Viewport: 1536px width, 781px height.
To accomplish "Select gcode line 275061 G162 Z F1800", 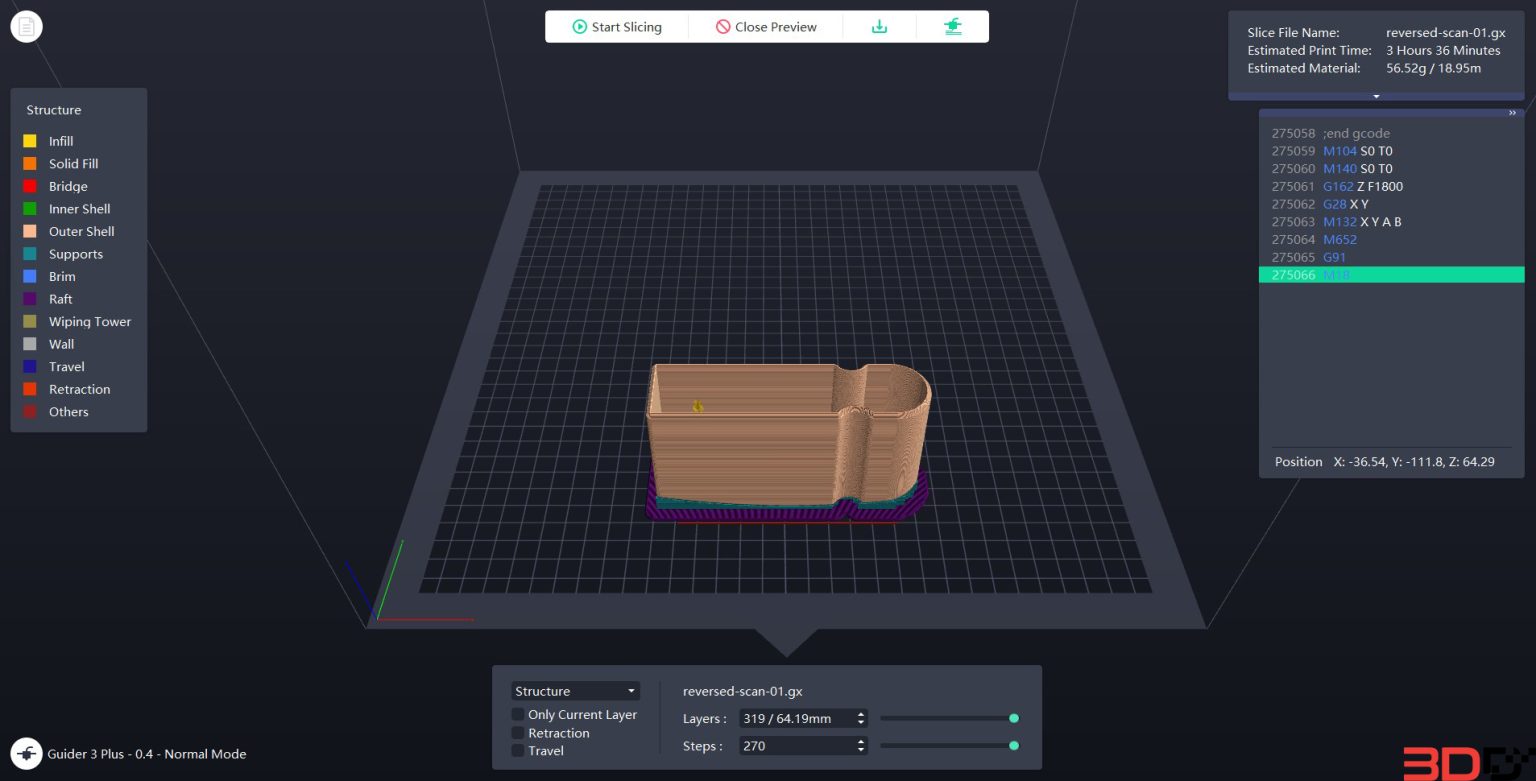I will point(1391,186).
